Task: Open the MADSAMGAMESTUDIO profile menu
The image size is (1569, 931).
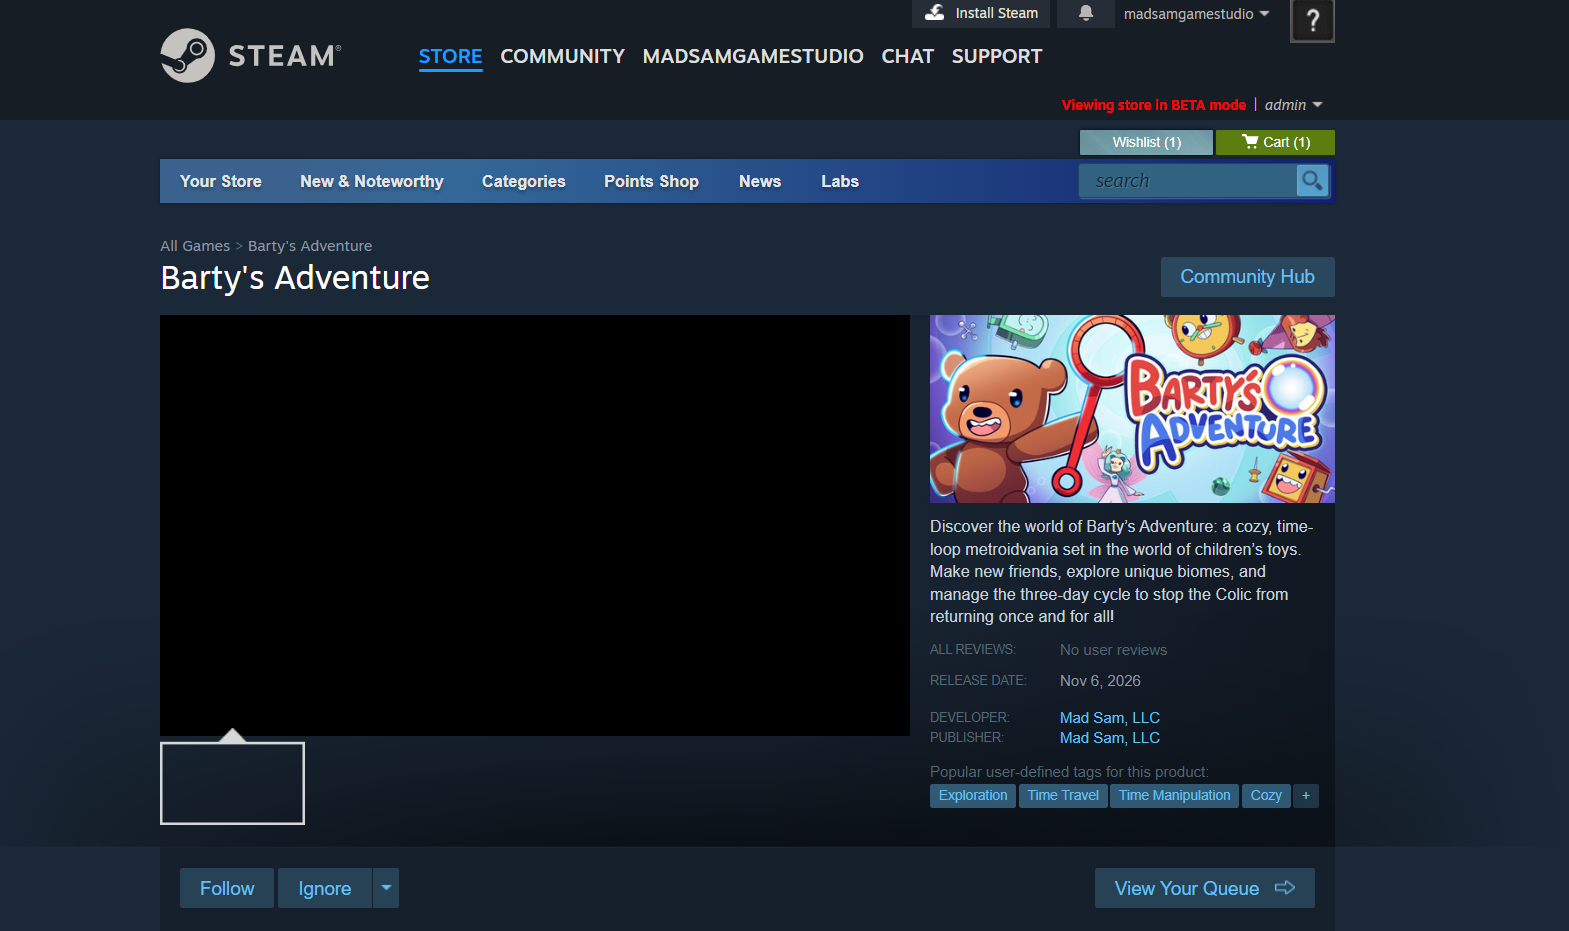Action: click(x=753, y=56)
